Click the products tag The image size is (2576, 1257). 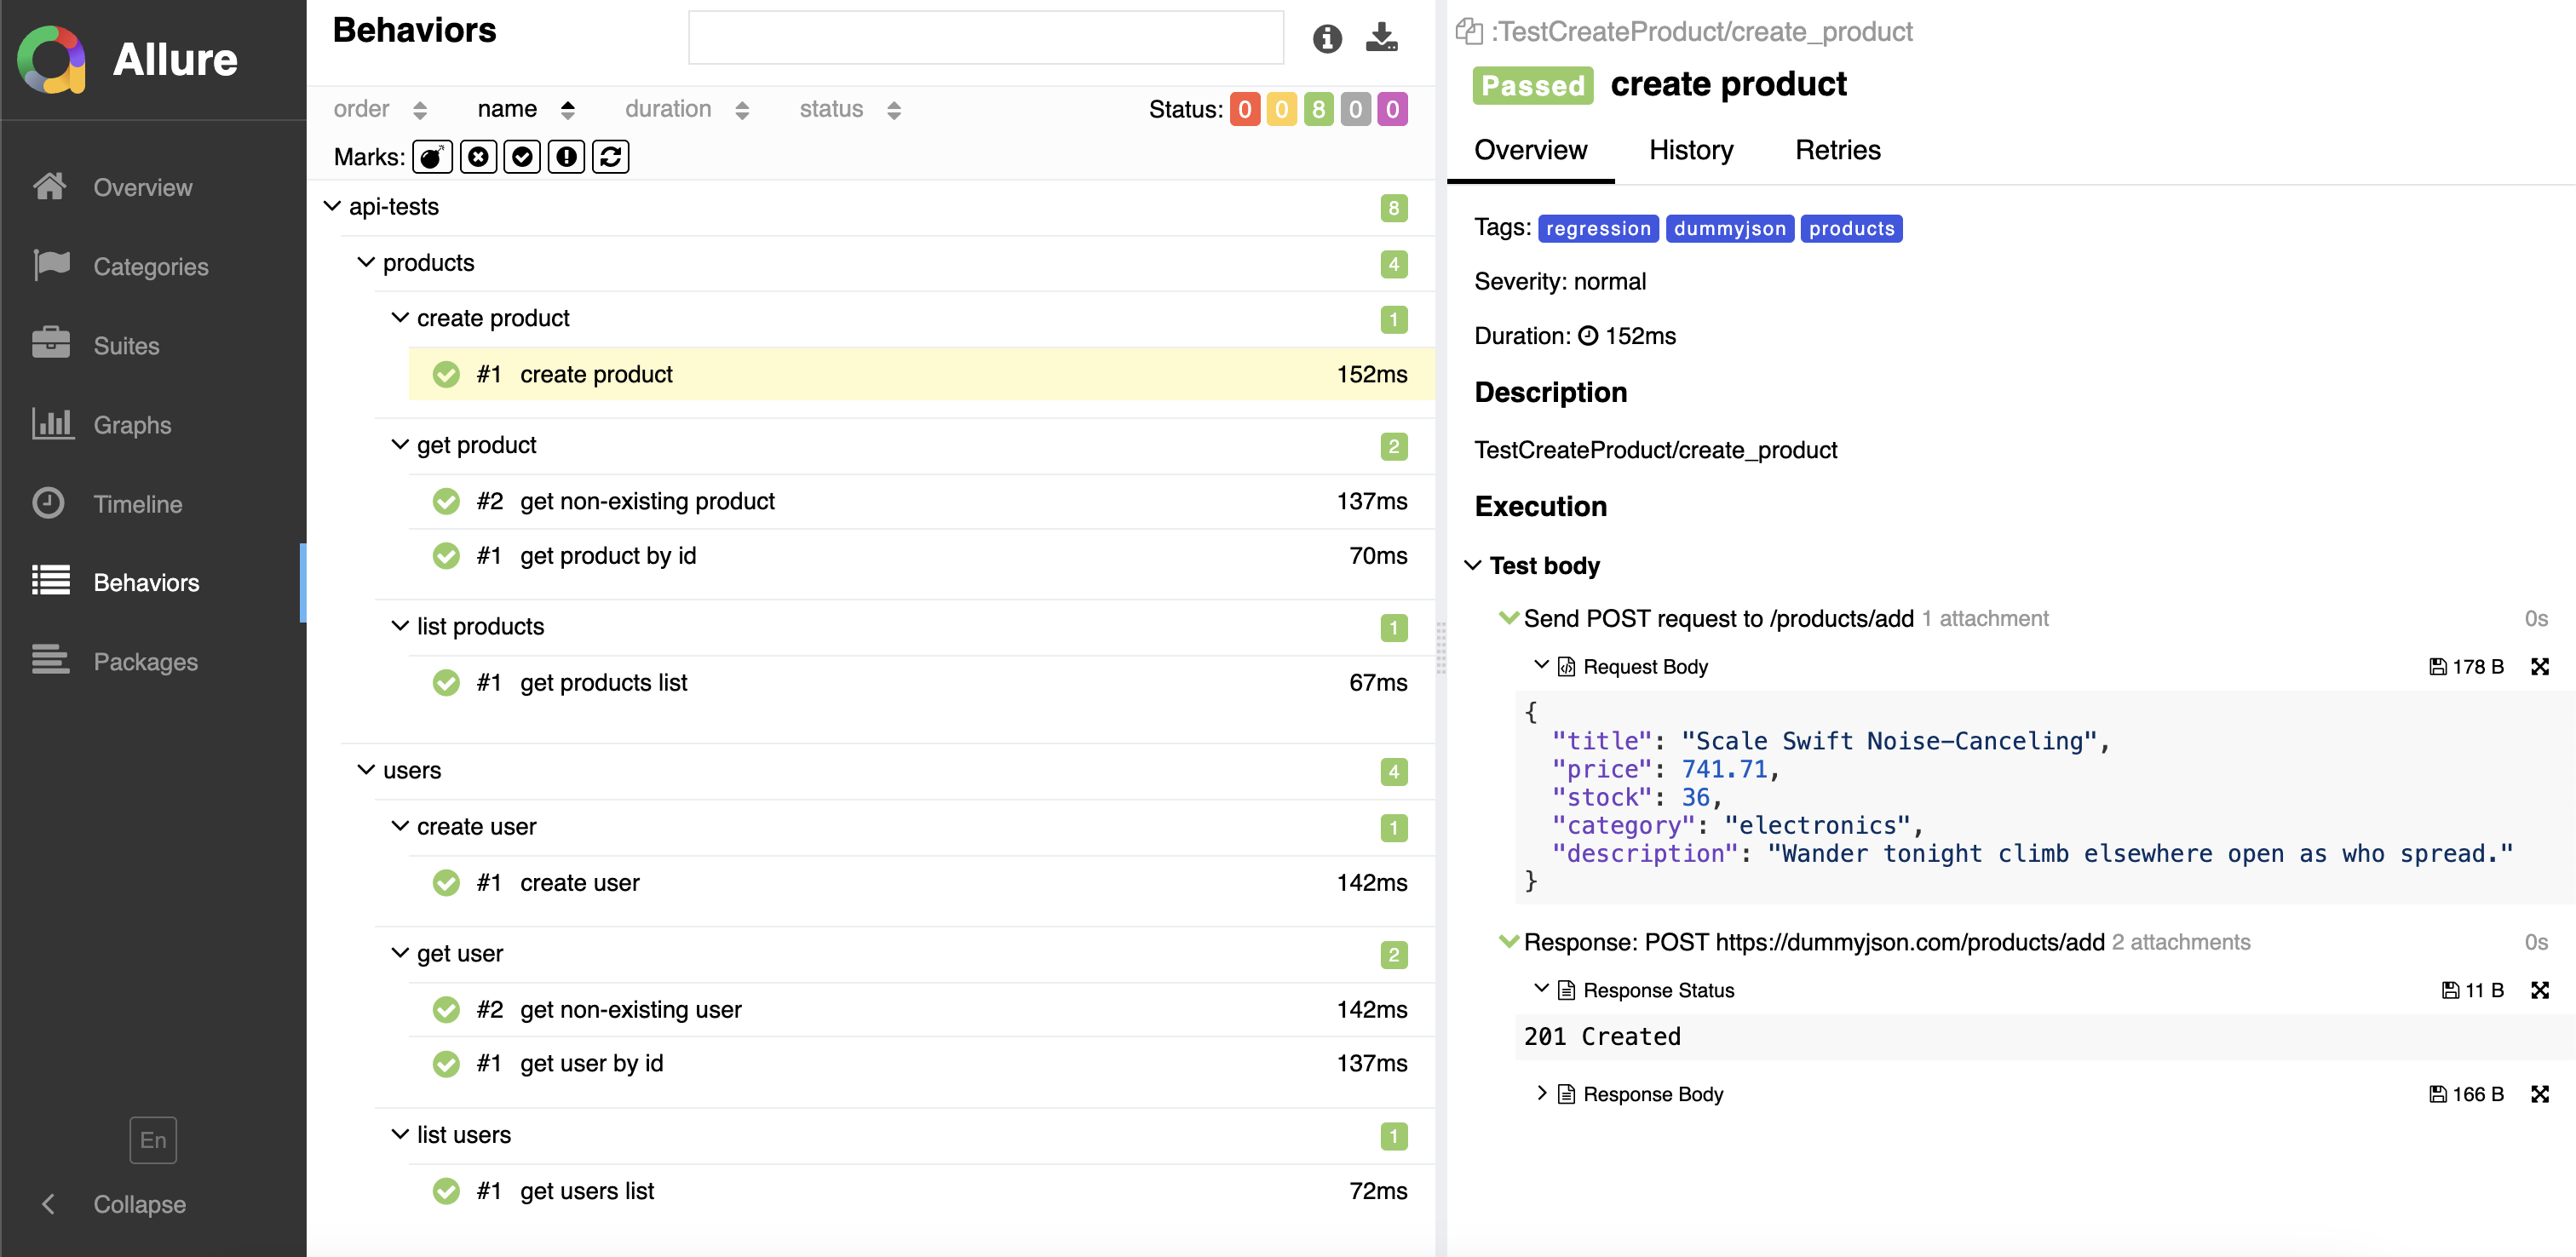[1851, 228]
